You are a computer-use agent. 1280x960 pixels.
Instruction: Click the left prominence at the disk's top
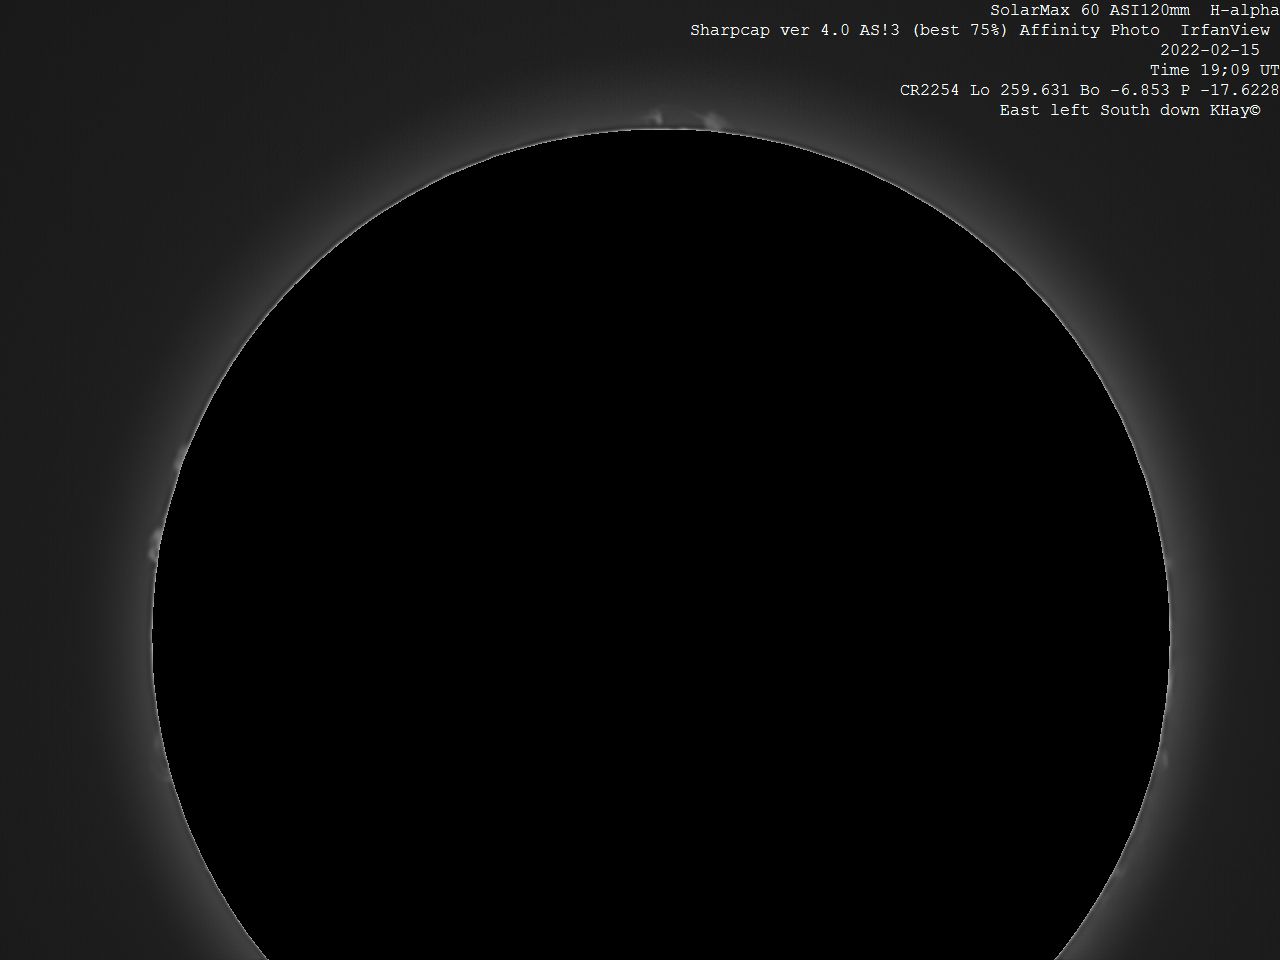click(x=657, y=118)
